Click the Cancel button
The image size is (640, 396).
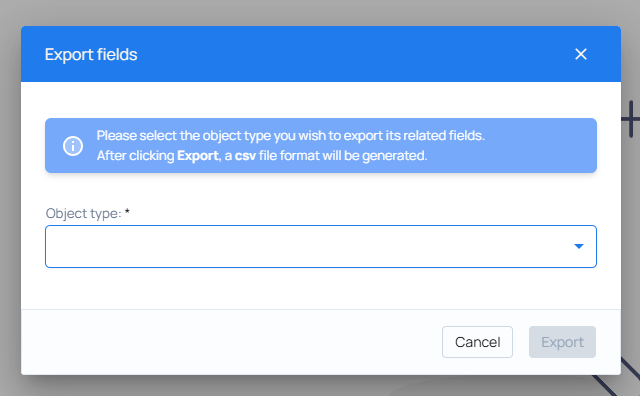click(x=477, y=342)
